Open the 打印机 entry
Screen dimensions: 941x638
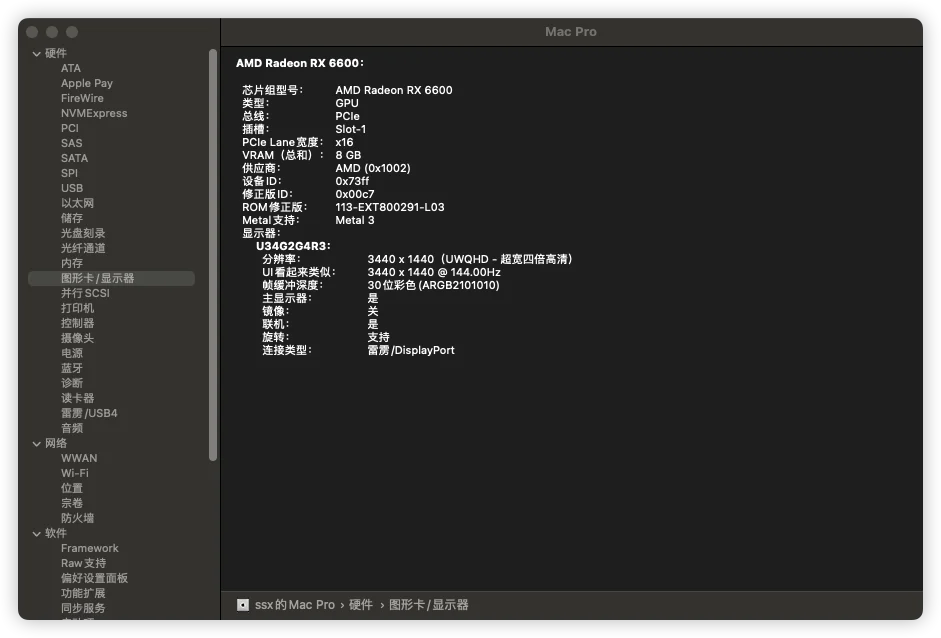[x=77, y=308]
